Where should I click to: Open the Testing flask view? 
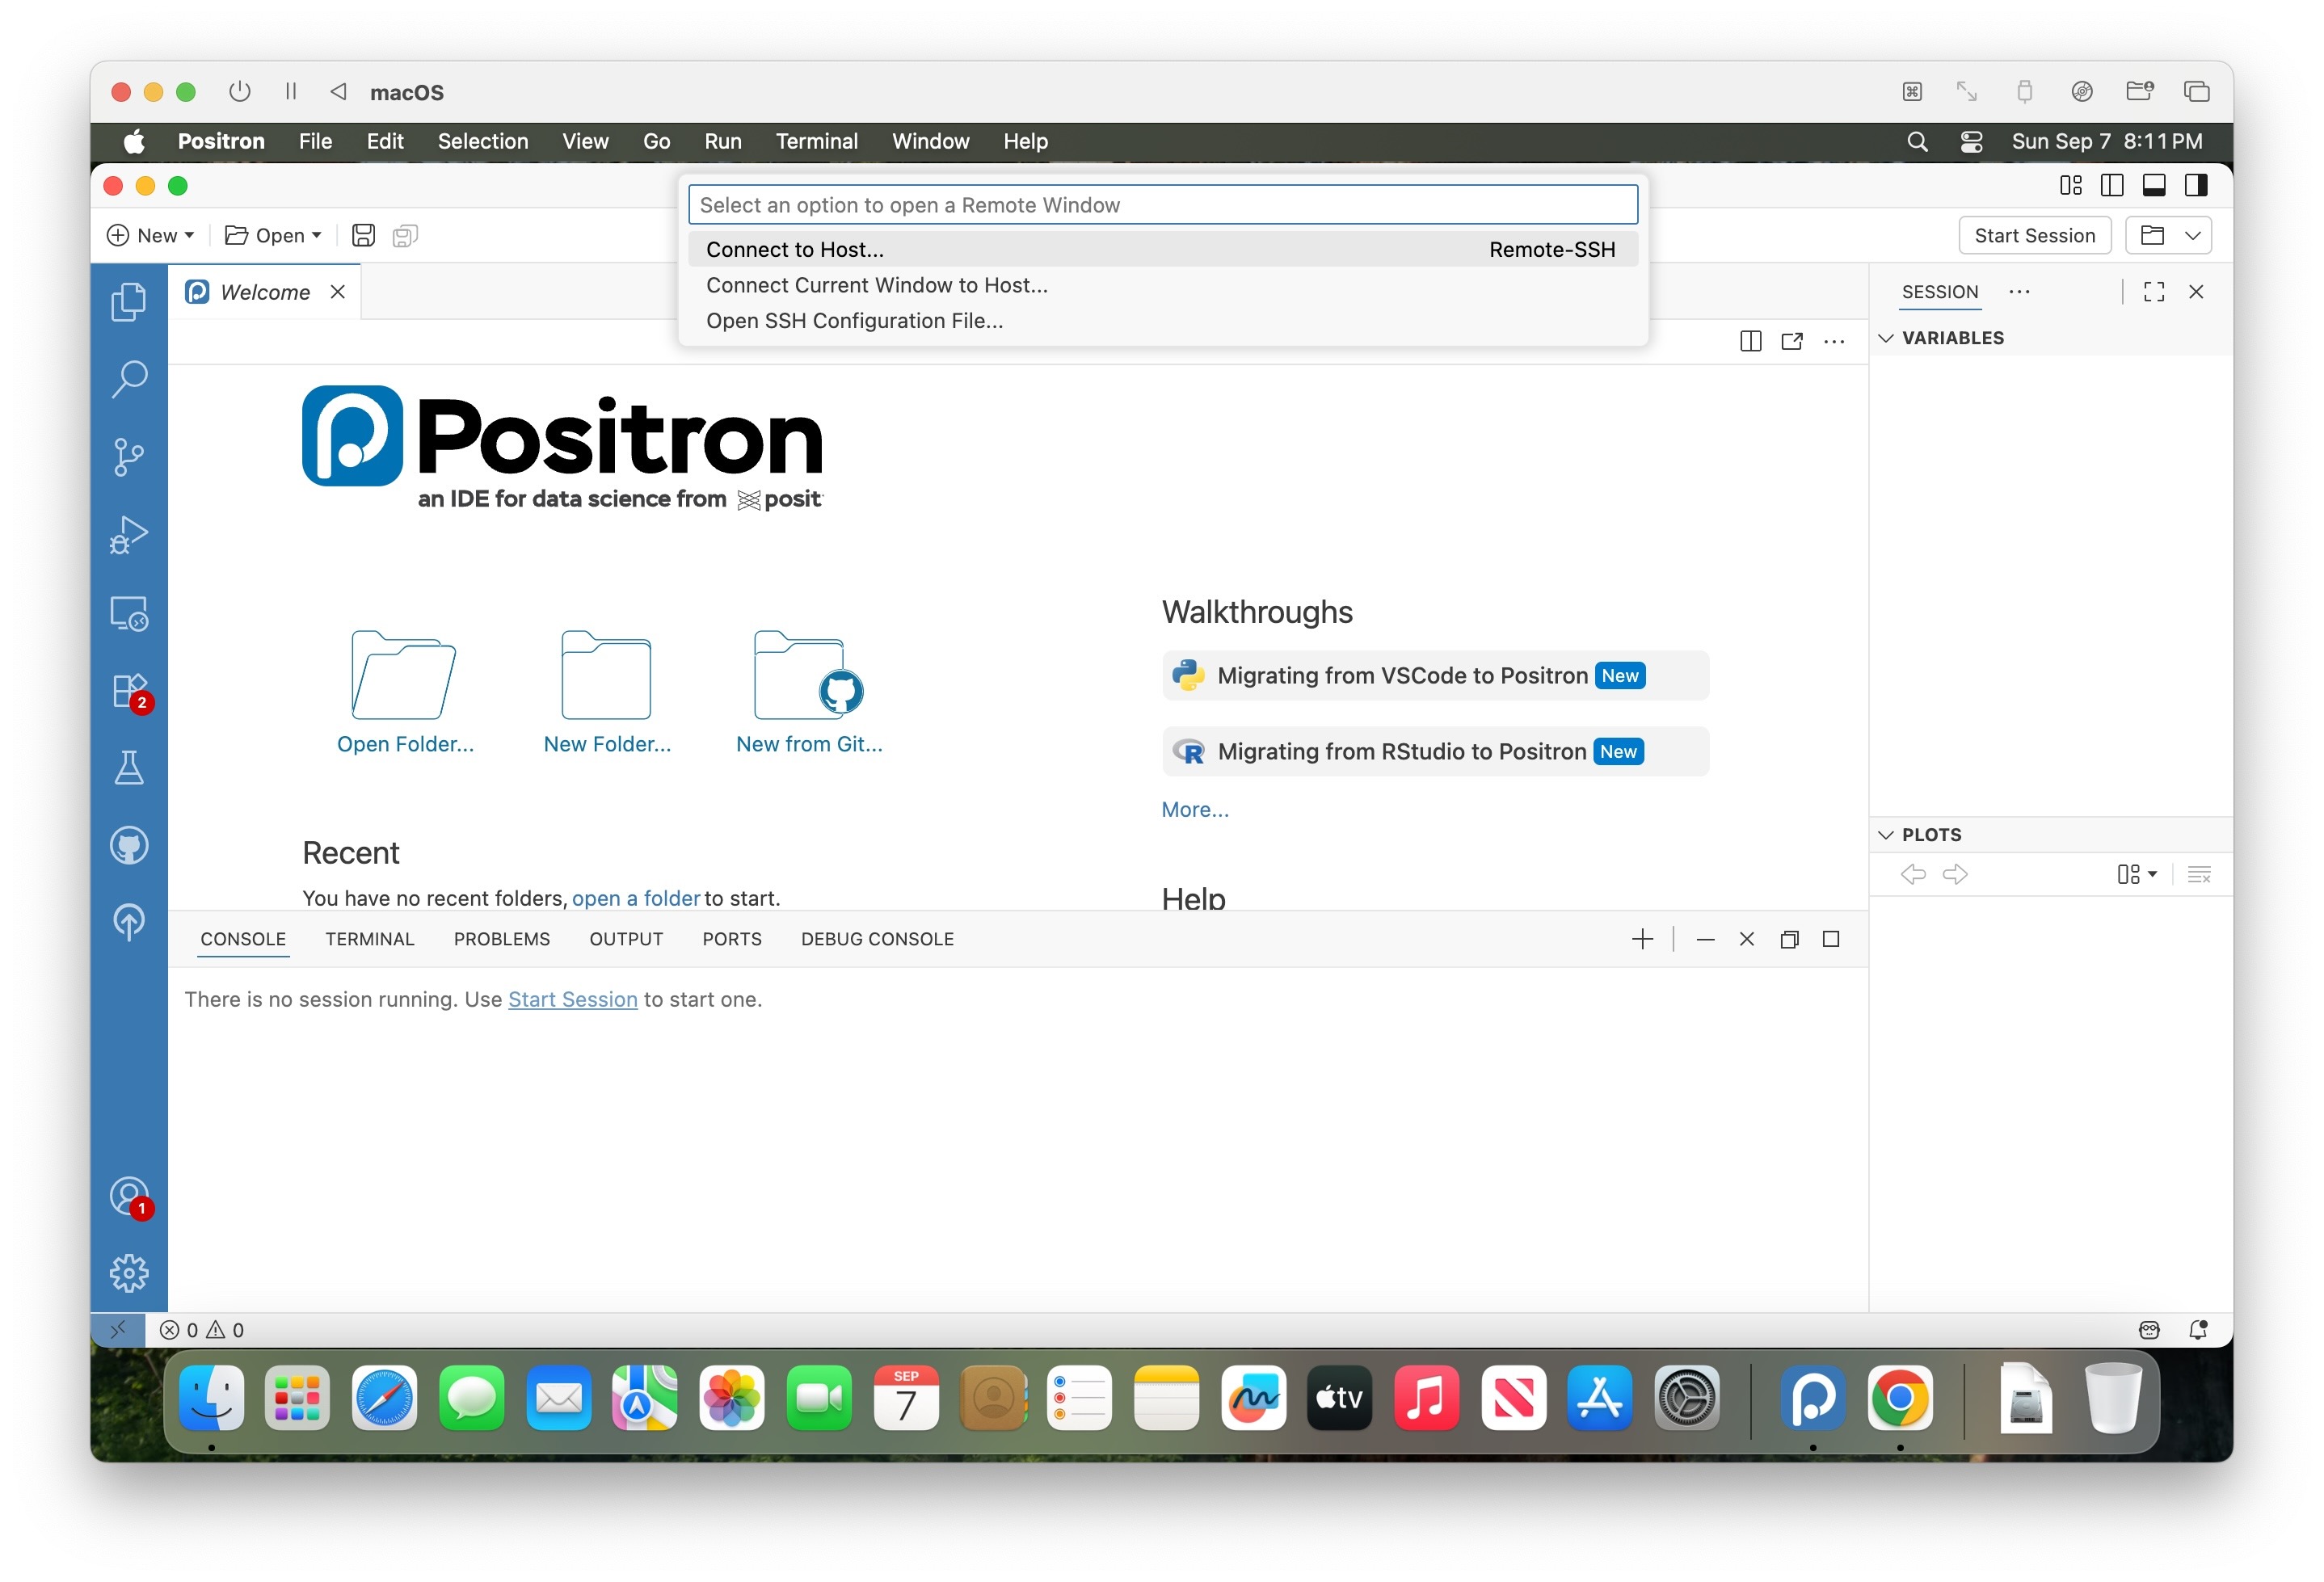click(x=128, y=768)
